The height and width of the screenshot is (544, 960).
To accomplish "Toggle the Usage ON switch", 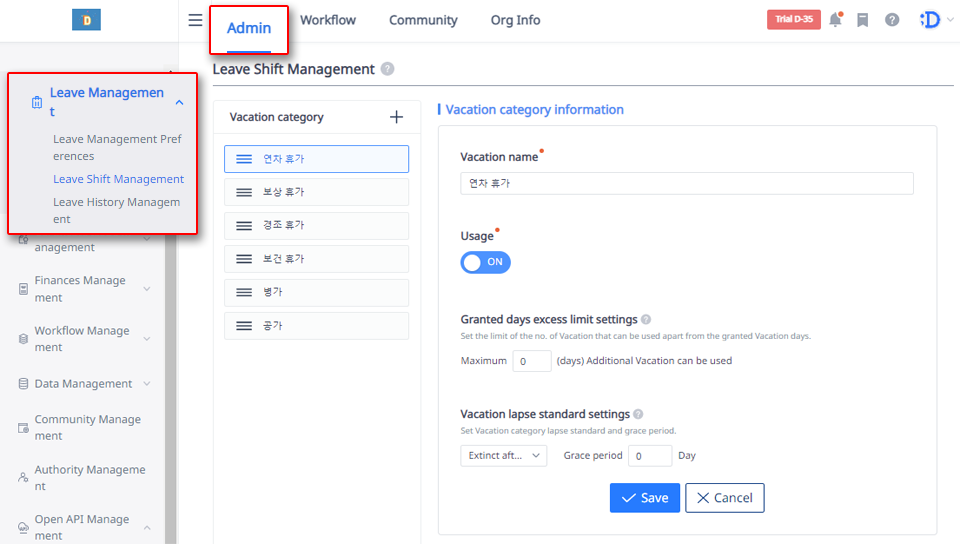I will tap(485, 262).
